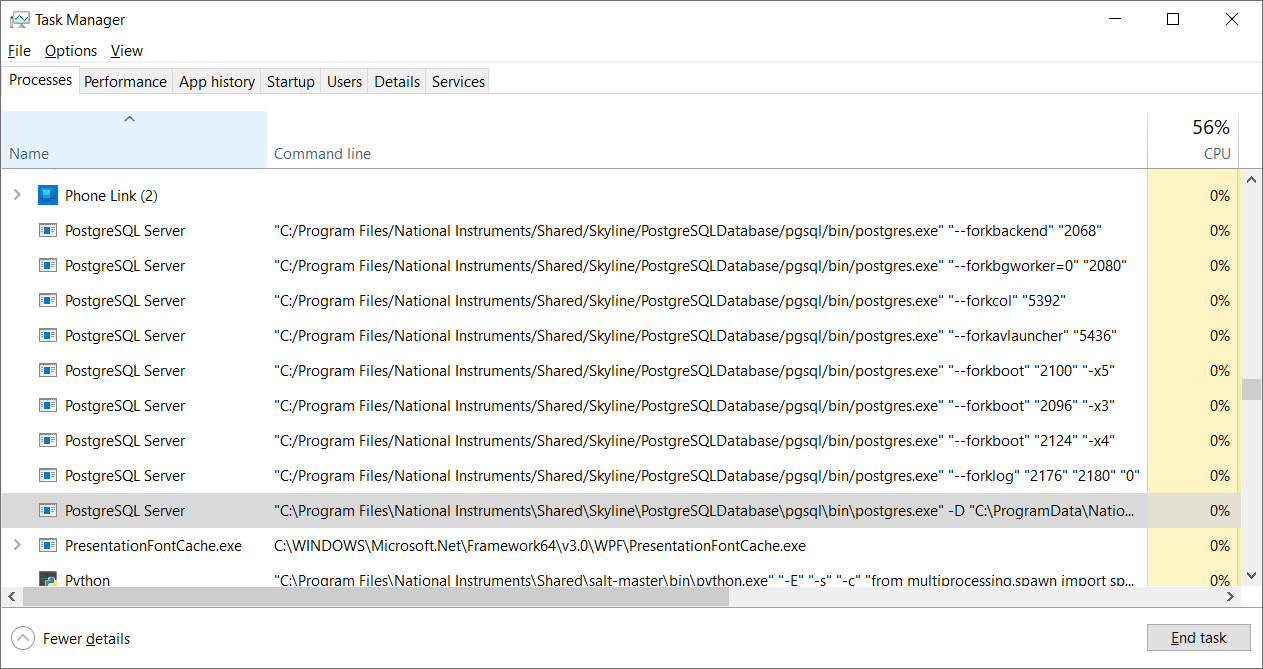The height and width of the screenshot is (669, 1263).
Task: Select the Processes tab
Action: (41, 80)
